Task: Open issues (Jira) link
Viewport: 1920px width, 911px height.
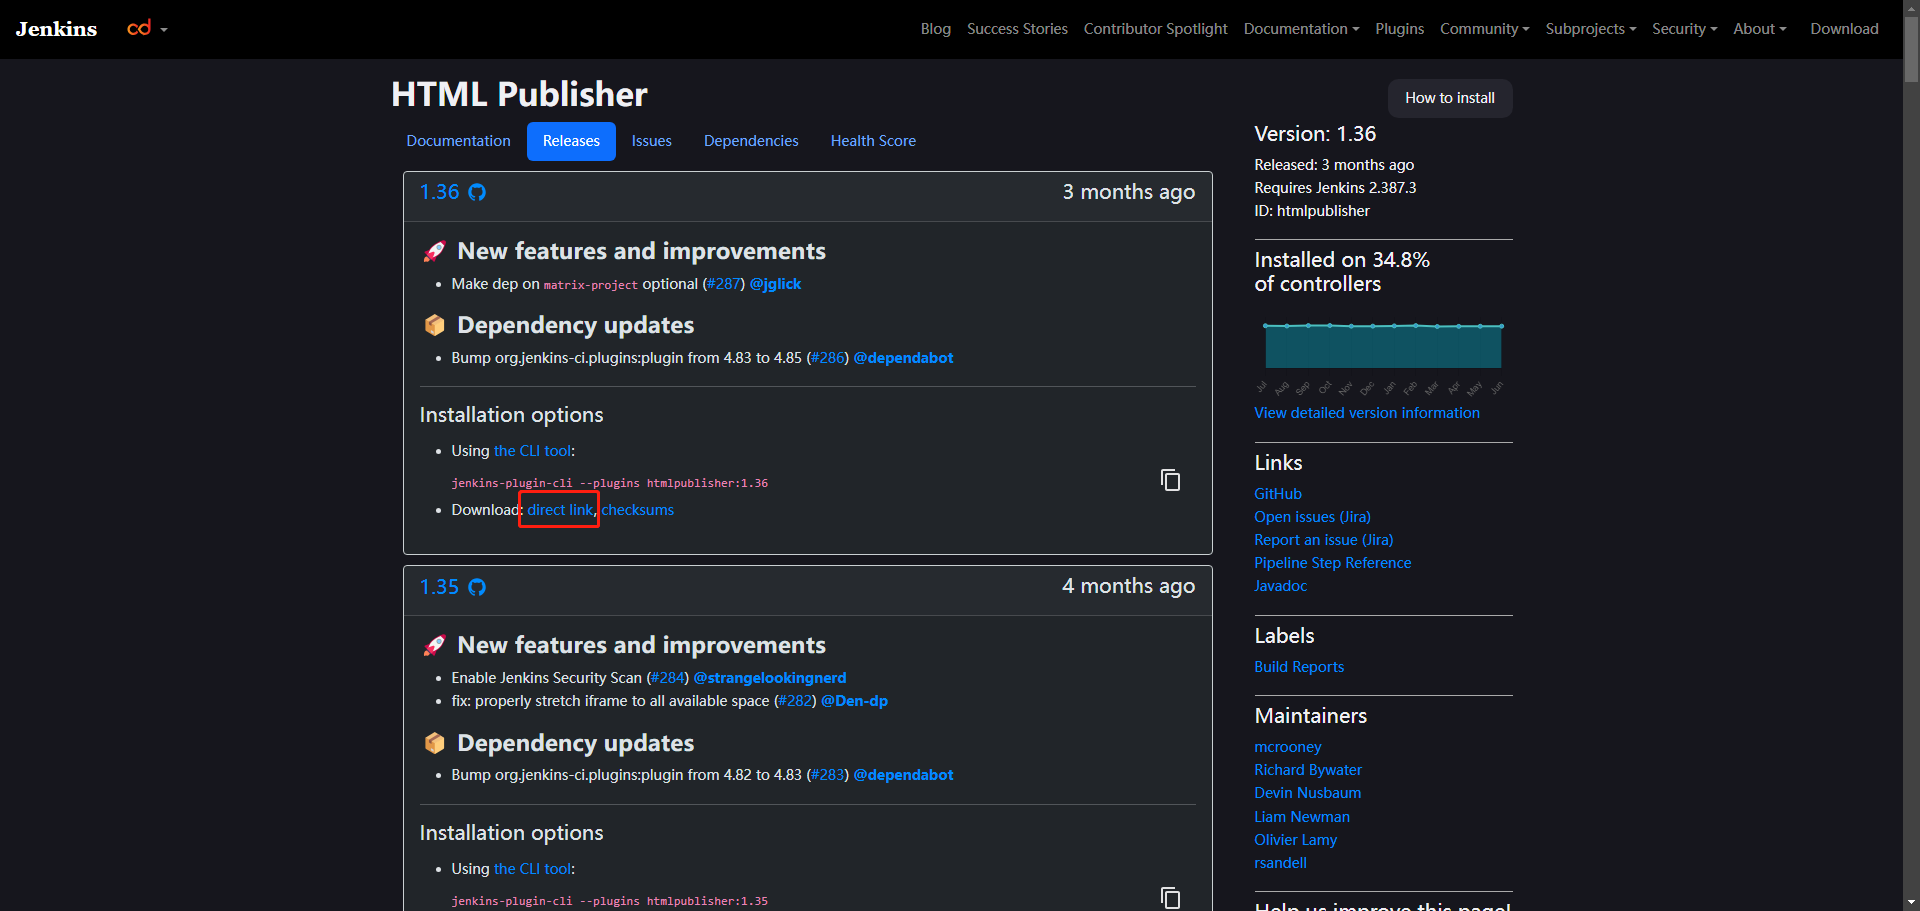Action: [x=1312, y=517]
